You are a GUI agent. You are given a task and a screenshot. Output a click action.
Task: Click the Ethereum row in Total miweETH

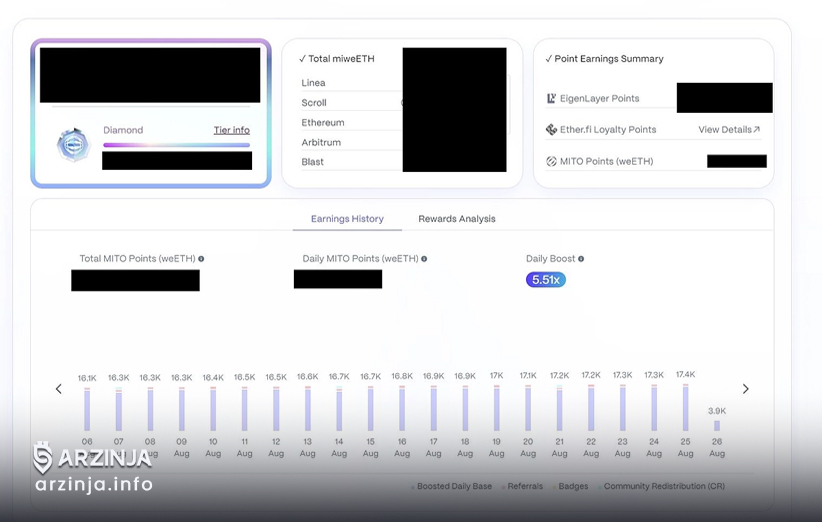(351, 123)
